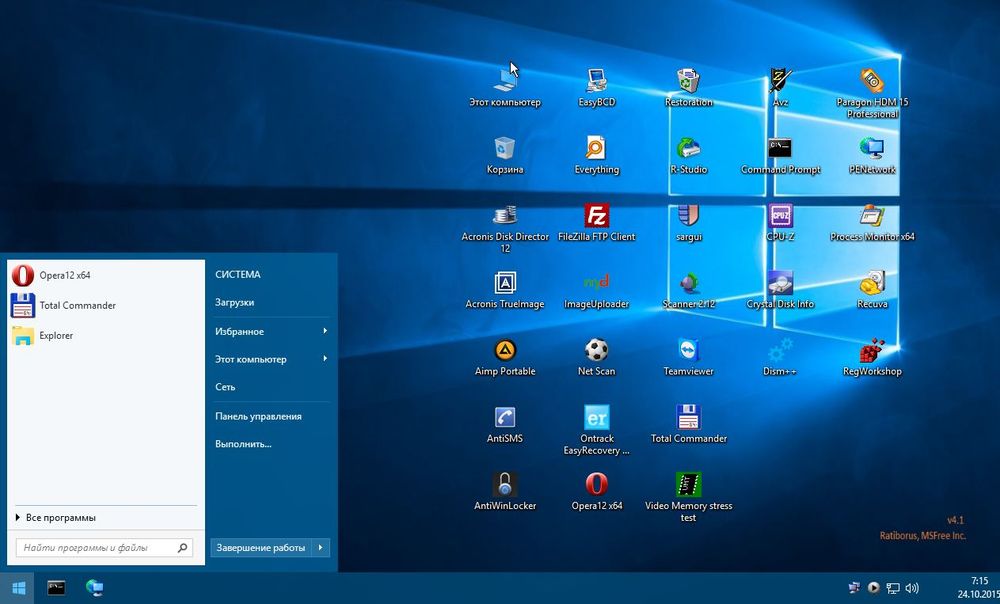The image size is (1000, 604).
Task: Open Total Commander in Start menu list
Action: click(105, 306)
